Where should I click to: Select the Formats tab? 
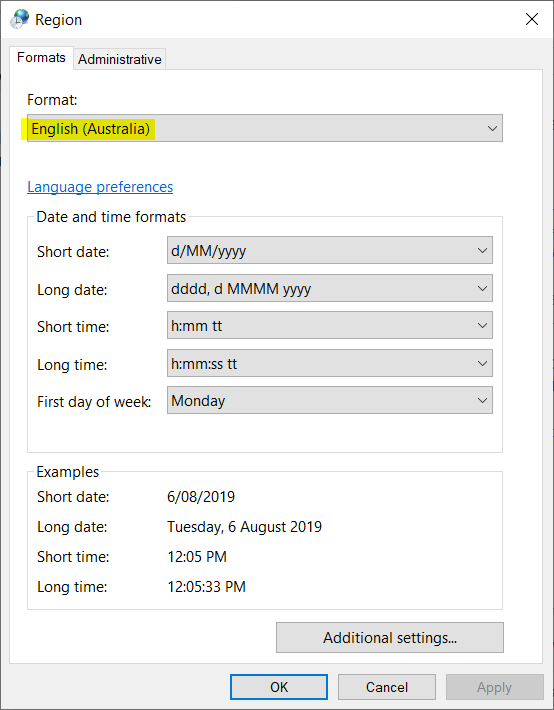pos(41,58)
